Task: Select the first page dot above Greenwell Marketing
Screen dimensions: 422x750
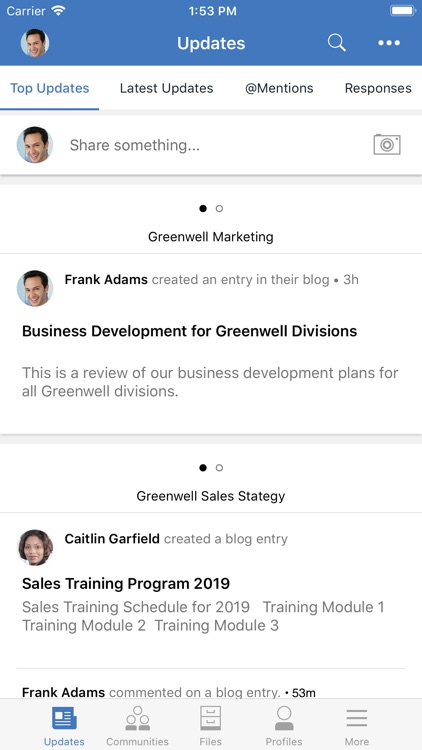Action: click(203, 209)
